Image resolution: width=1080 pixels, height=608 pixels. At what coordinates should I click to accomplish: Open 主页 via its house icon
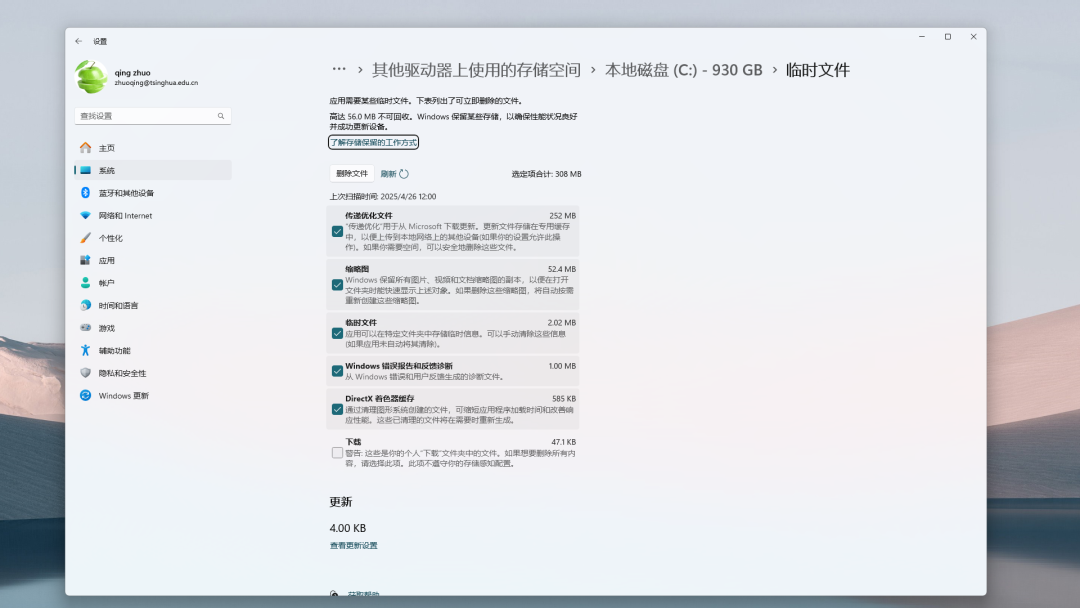[x=85, y=148]
